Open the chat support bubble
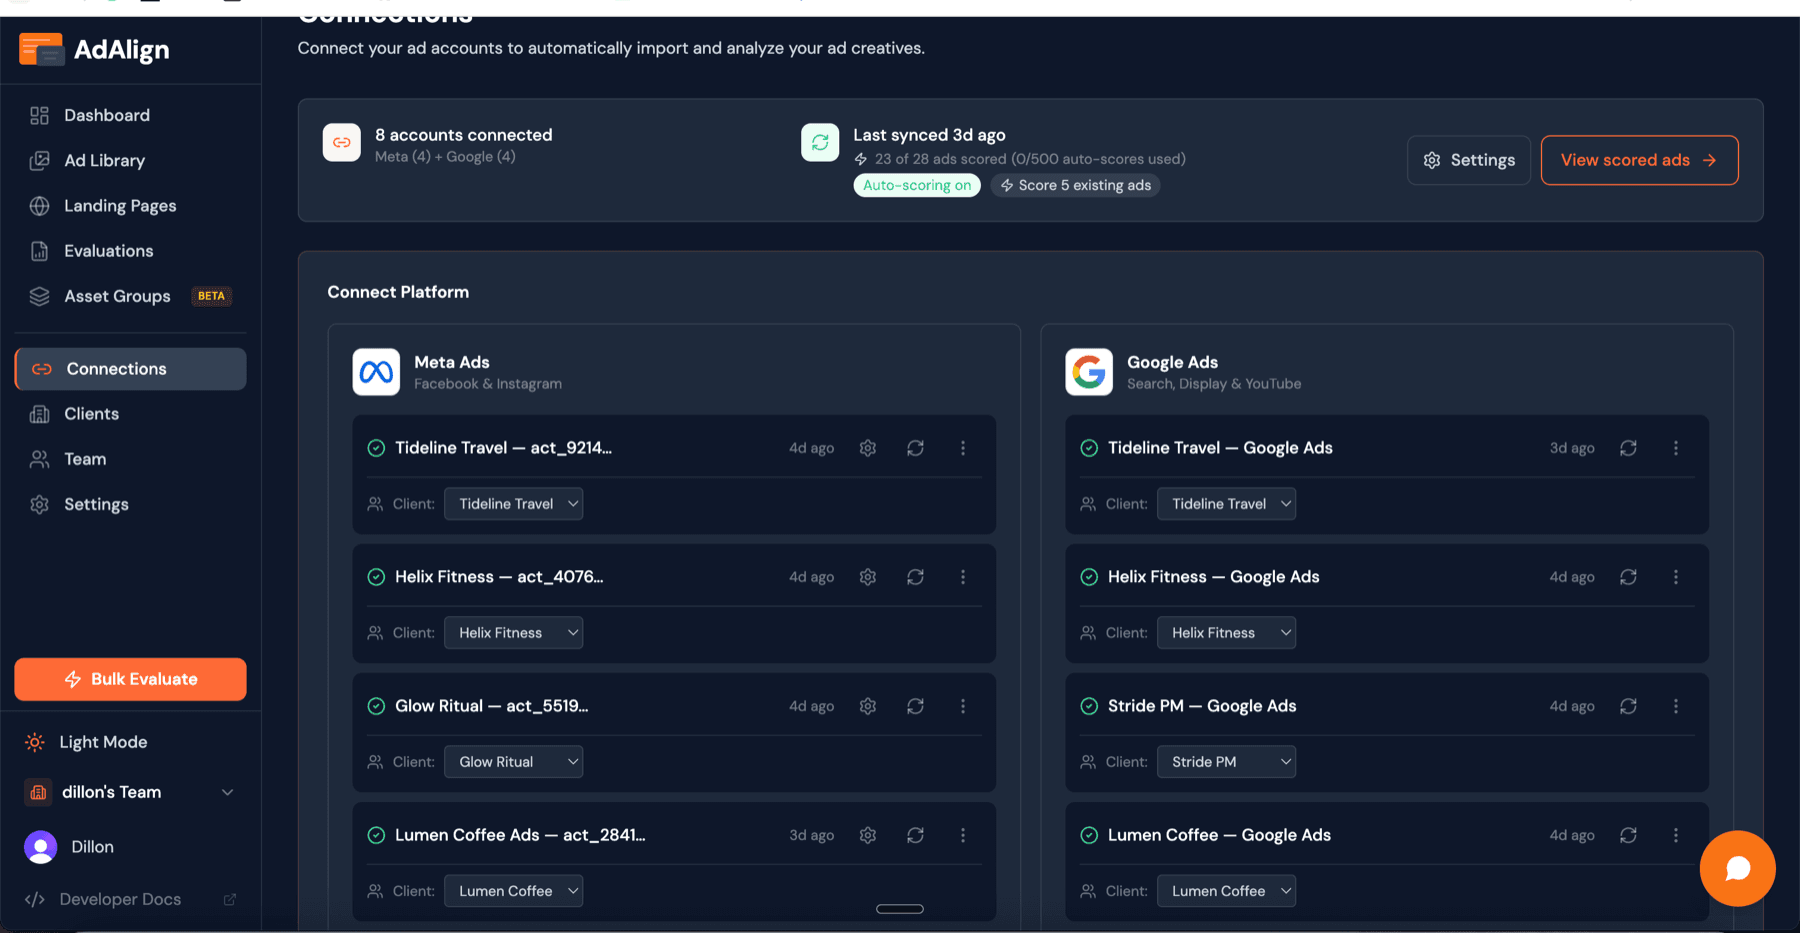The width and height of the screenshot is (1800, 933). pos(1737,868)
